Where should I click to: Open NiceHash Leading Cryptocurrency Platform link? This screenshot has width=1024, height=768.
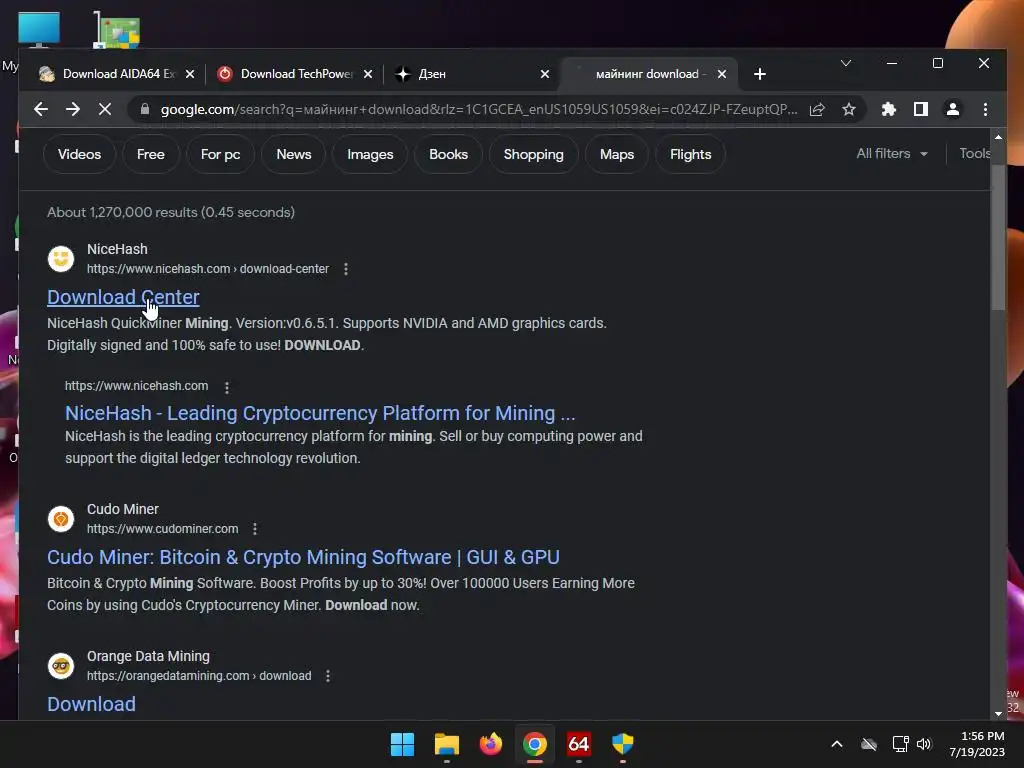320,413
